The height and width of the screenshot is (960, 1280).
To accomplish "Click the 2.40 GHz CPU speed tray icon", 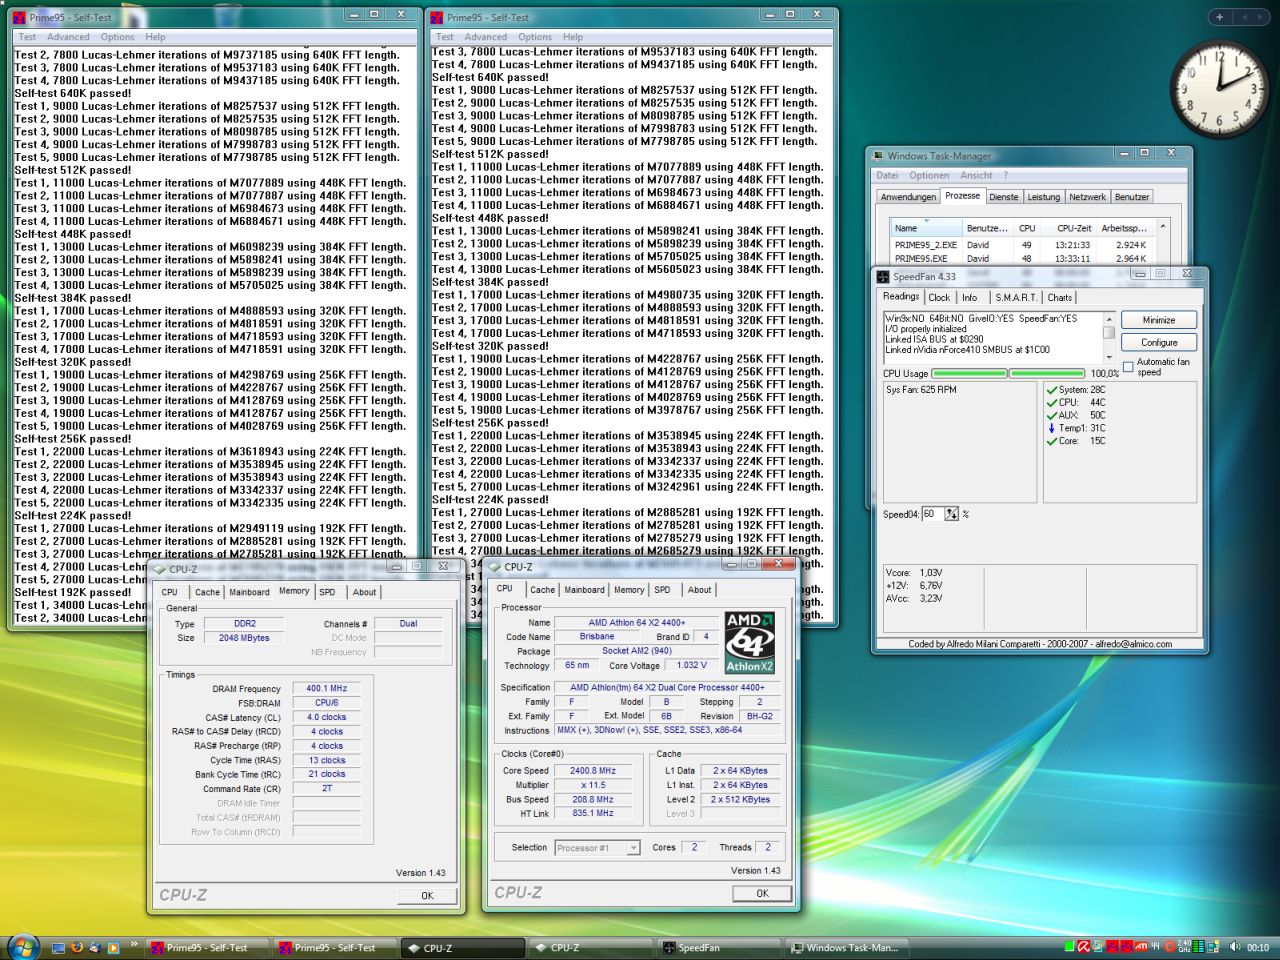I will pyautogui.click(x=1184, y=947).
